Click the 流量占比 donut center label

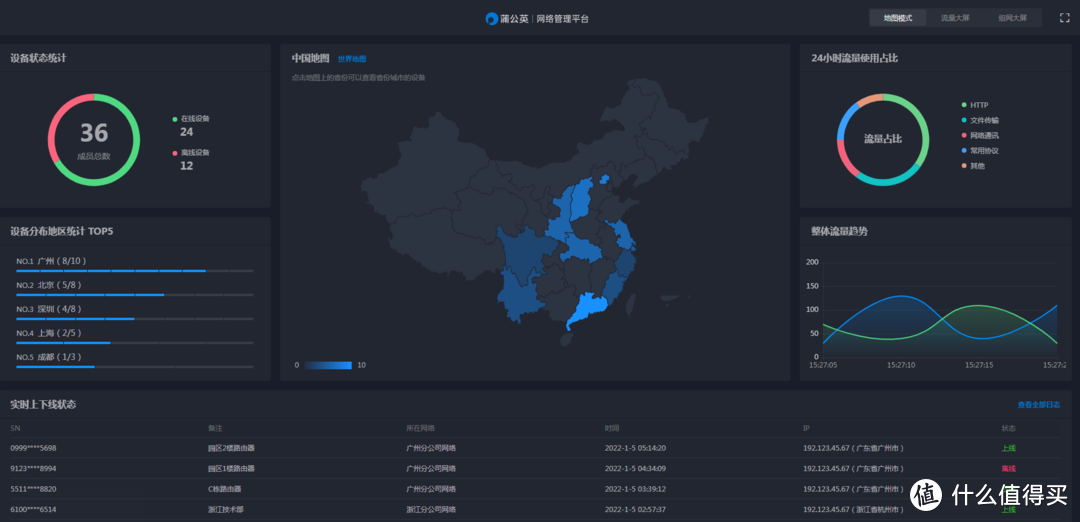coord(883,139)
